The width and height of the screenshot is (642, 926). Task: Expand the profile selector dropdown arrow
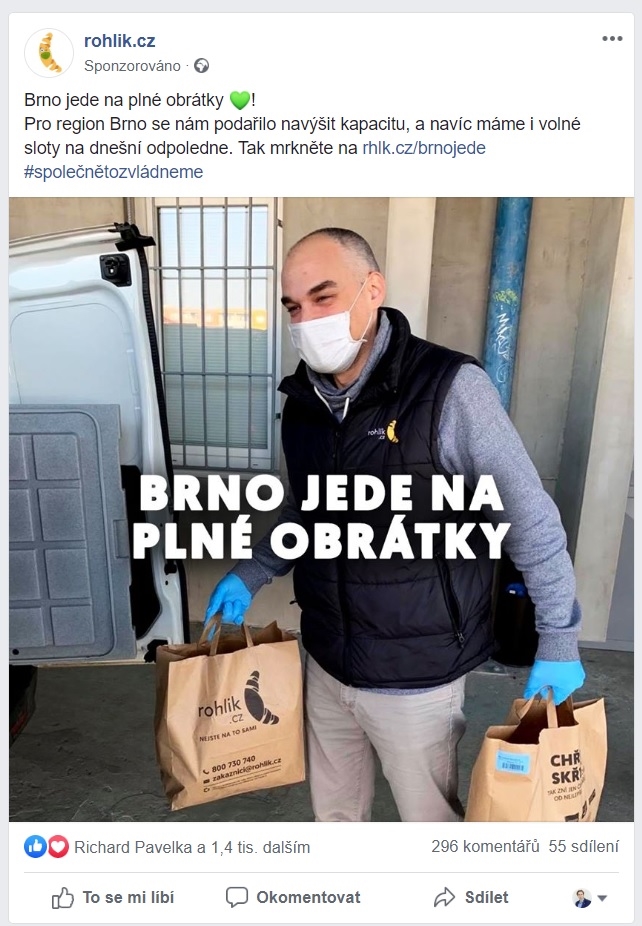click(x=602, y=898)
